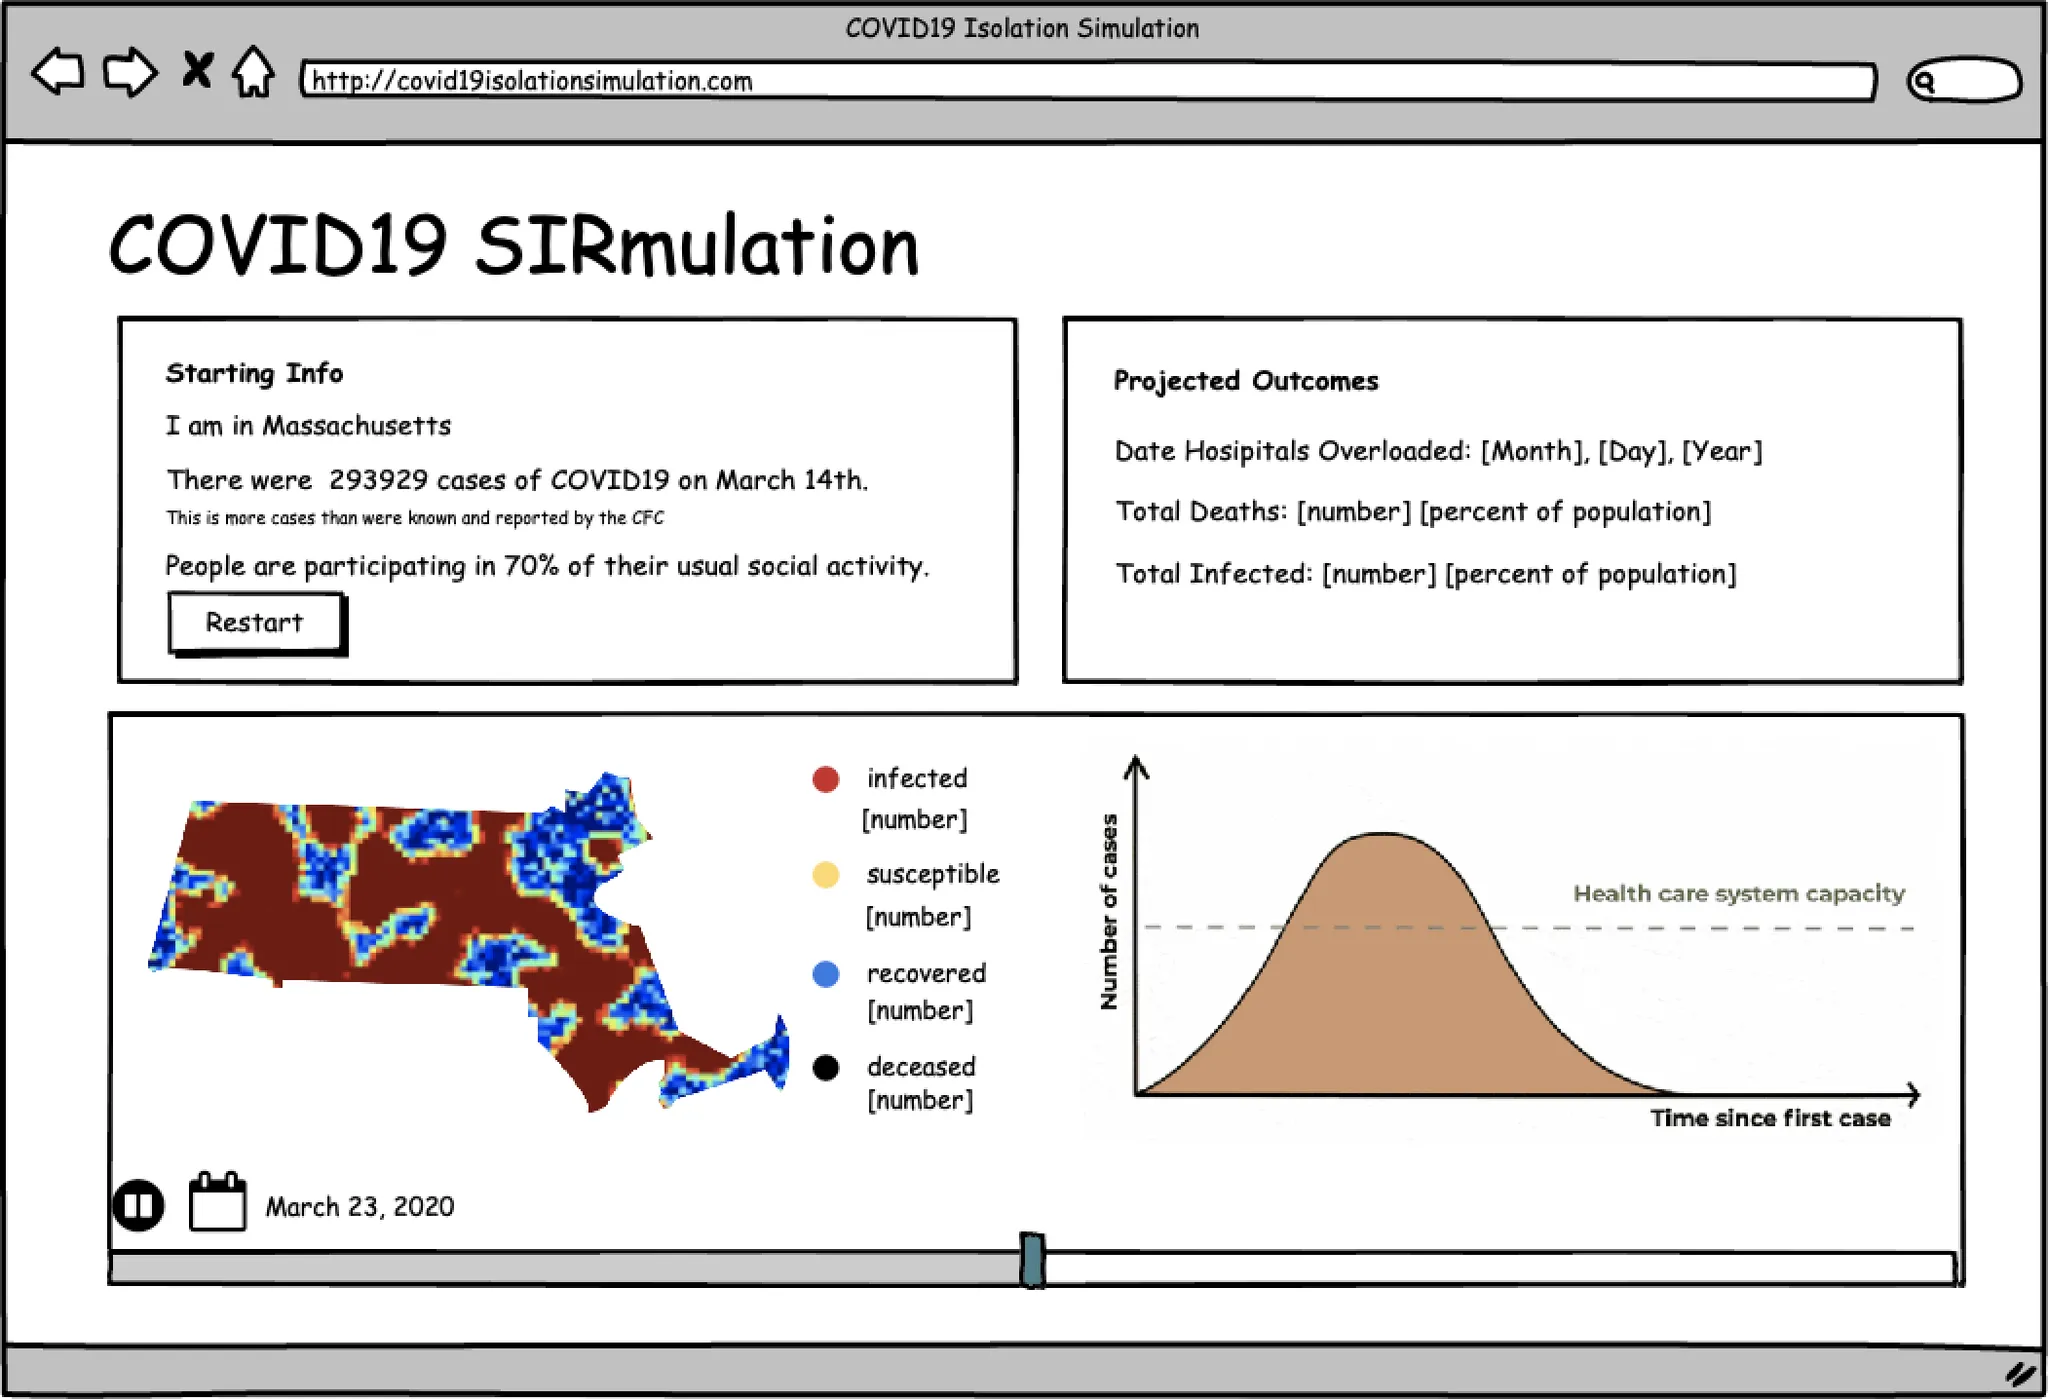Click the 'infected' legend label
The width and height of the screenshot is (2048, 1399).
(x=917, y=778)
